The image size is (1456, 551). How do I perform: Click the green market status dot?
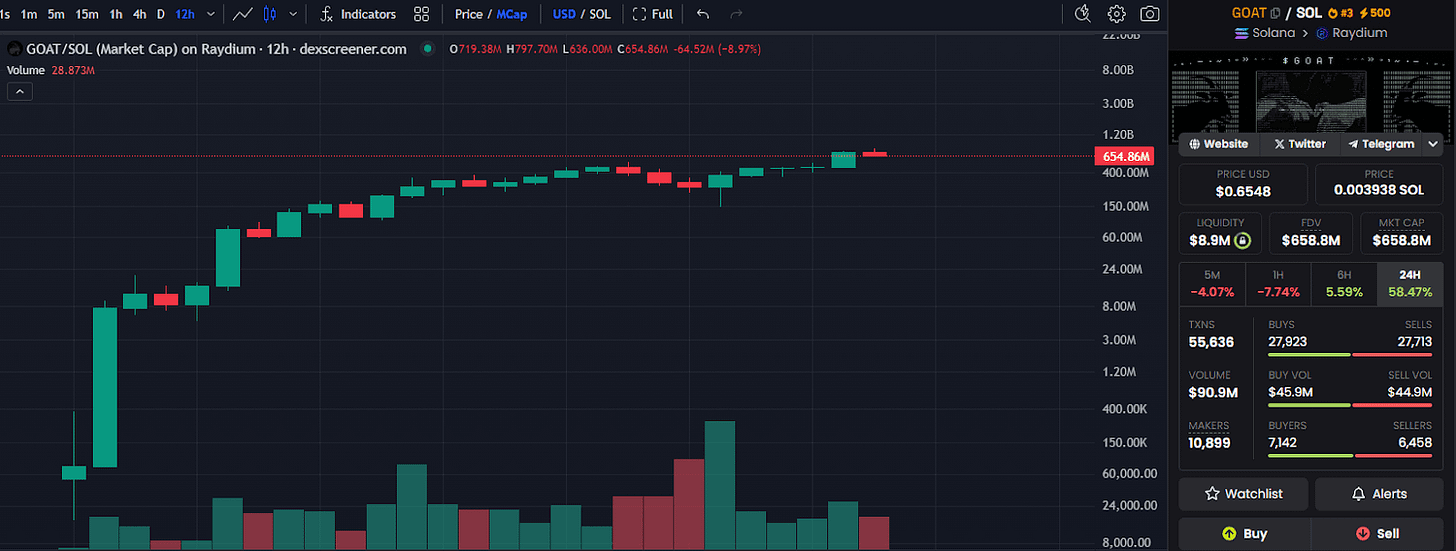(428, 48)
